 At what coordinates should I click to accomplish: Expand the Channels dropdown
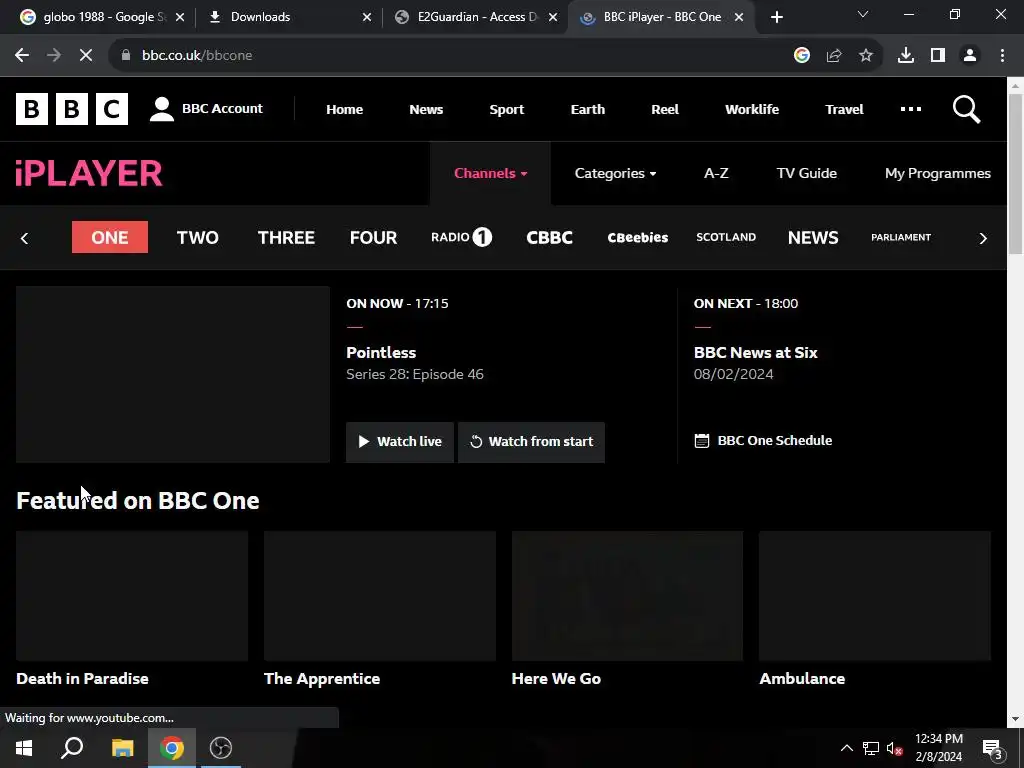point(490,173)
